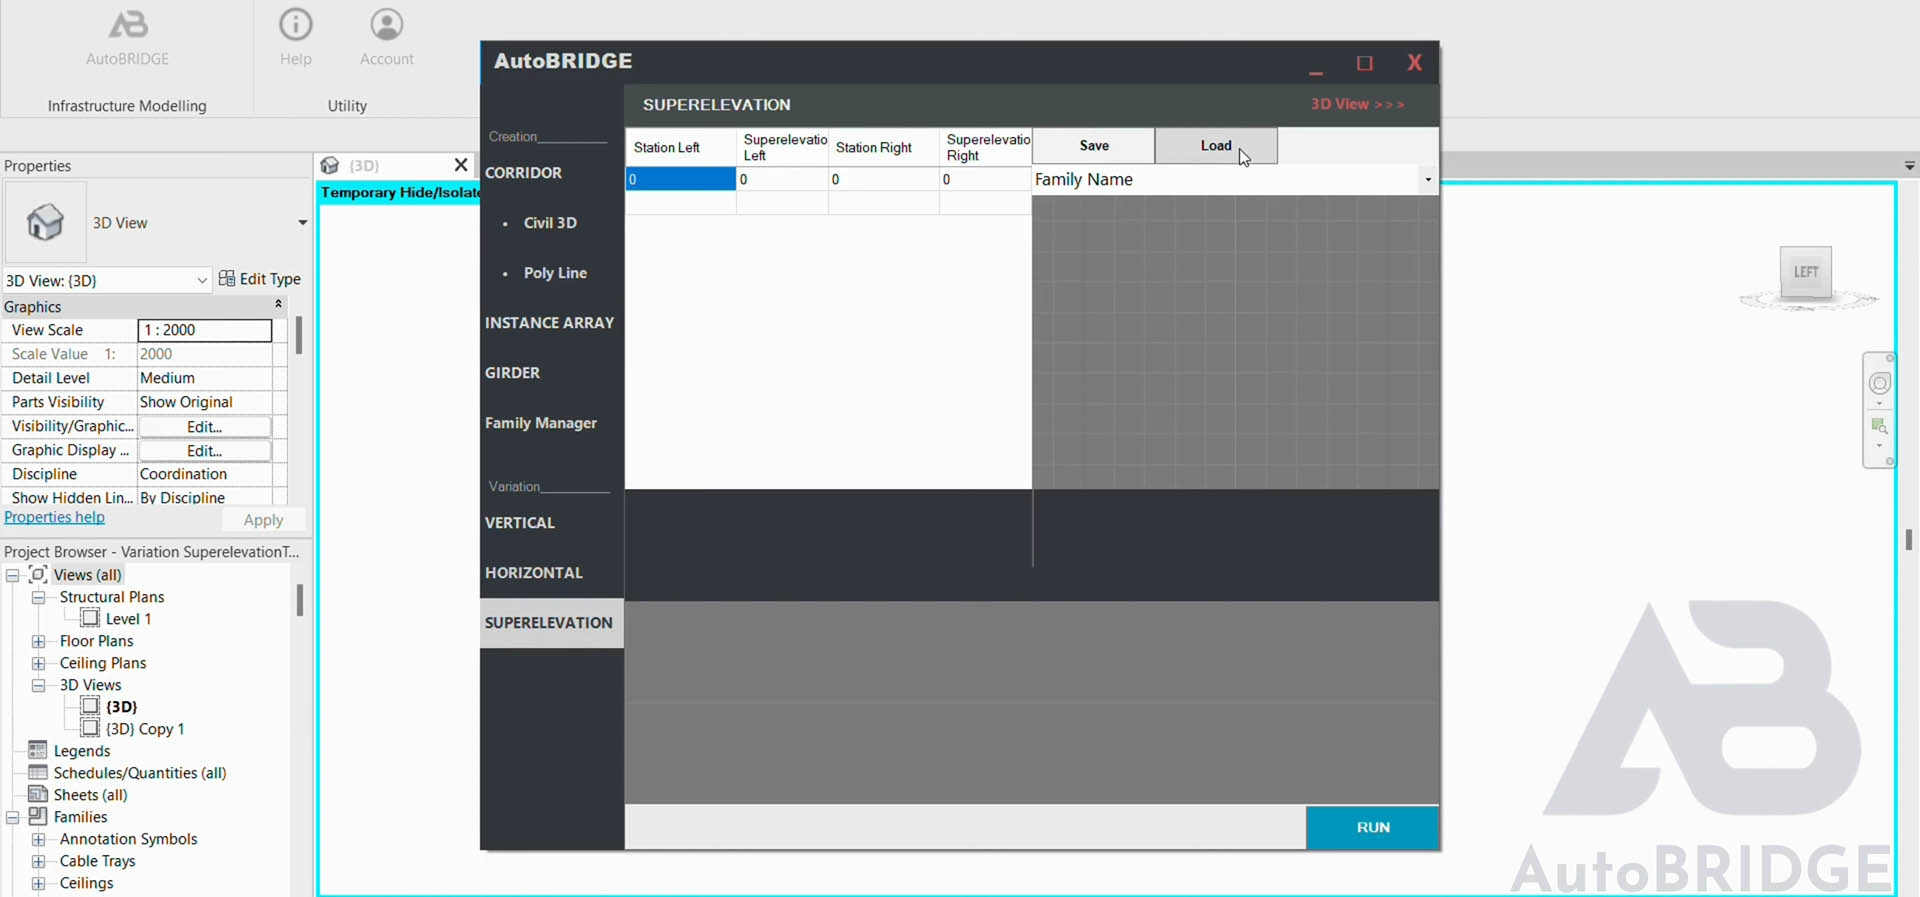Click the View Scale 1 : 2000 field
The height and width of the screenshot is (897, 1920).
204,330
